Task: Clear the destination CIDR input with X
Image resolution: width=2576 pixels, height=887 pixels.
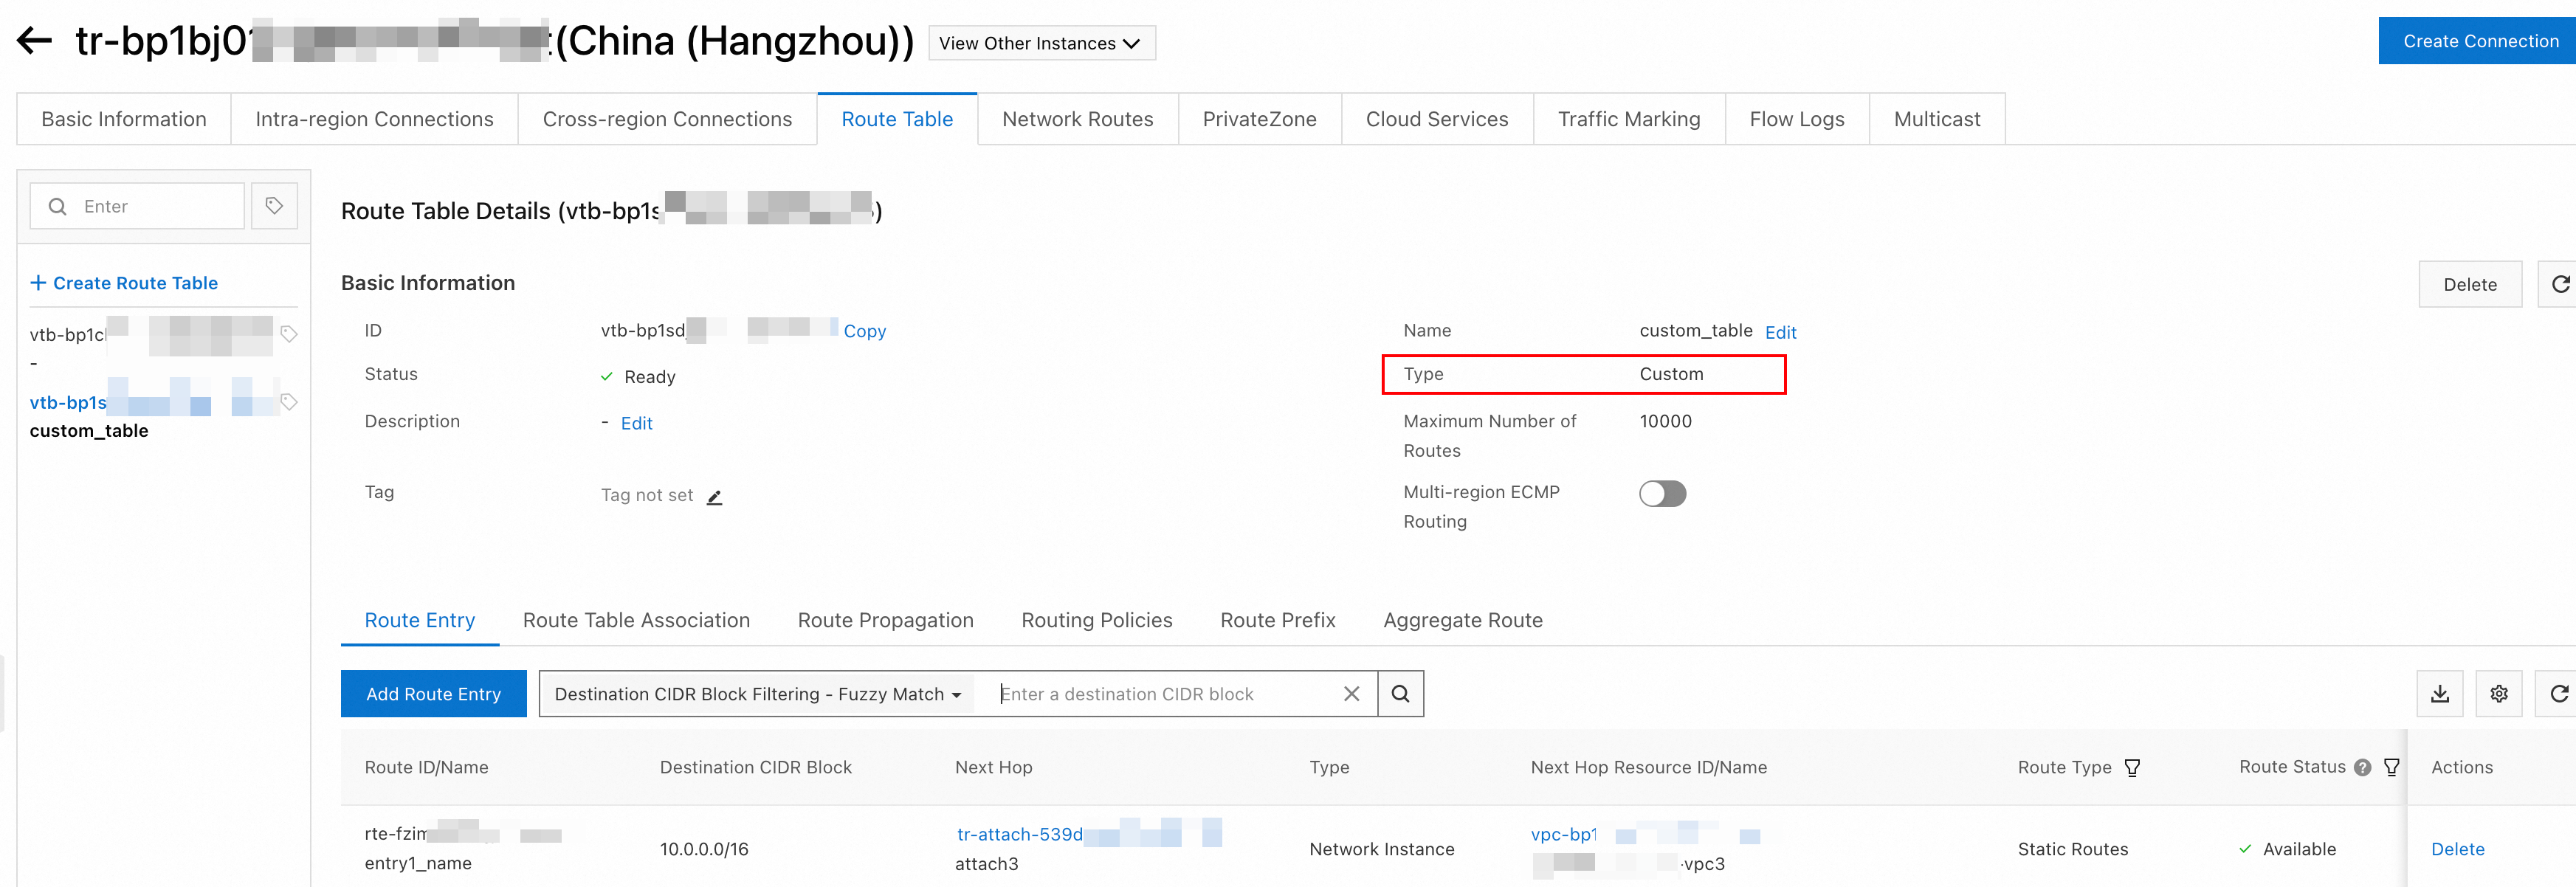Action: [1351, 694]
